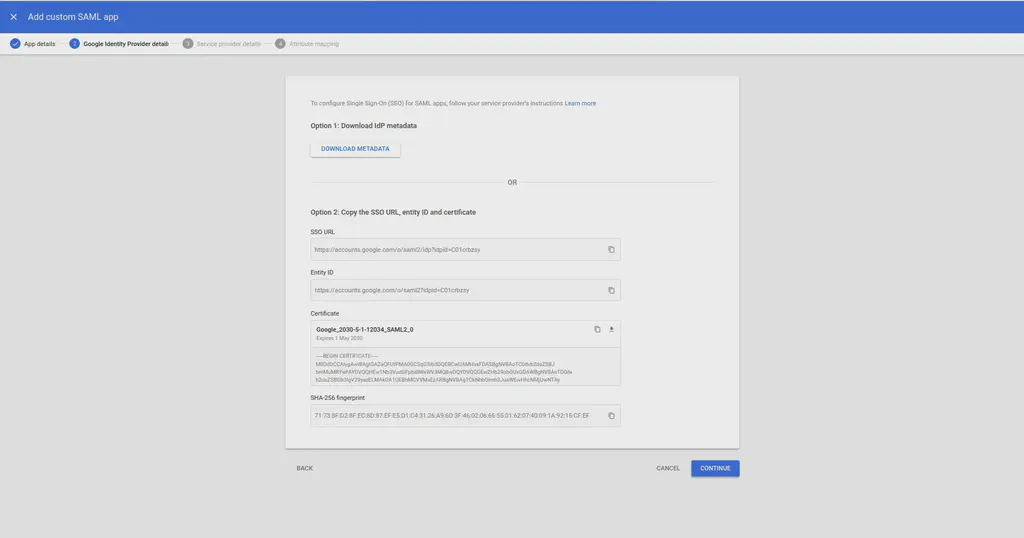
Task: Click the 'Expires 1 May 2030' text
Action: (x=339, y=338)
